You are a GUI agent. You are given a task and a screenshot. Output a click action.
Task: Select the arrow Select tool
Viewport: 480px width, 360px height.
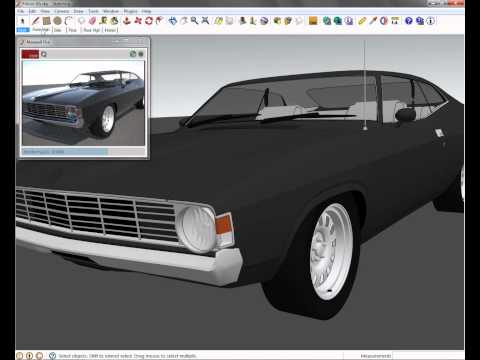click(x=23, y=21)
